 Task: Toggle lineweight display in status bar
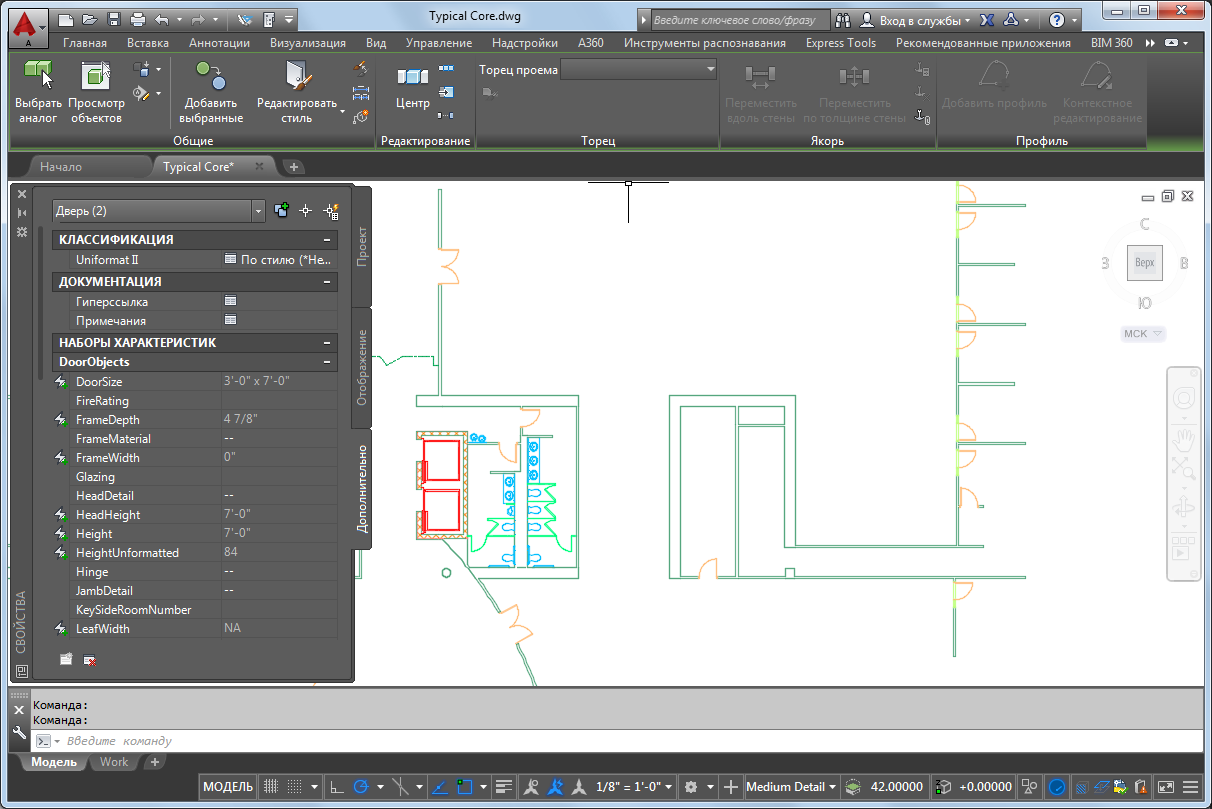504,787
